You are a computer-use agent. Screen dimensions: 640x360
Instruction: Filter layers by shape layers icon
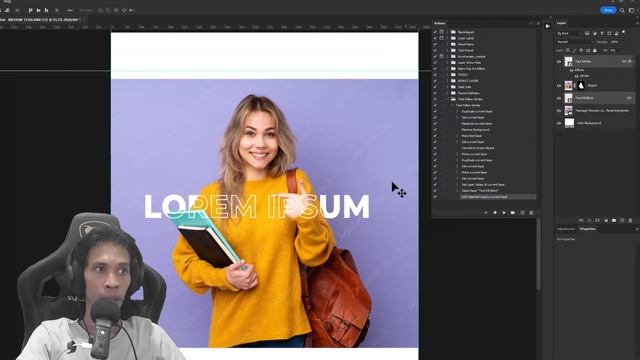609,33
